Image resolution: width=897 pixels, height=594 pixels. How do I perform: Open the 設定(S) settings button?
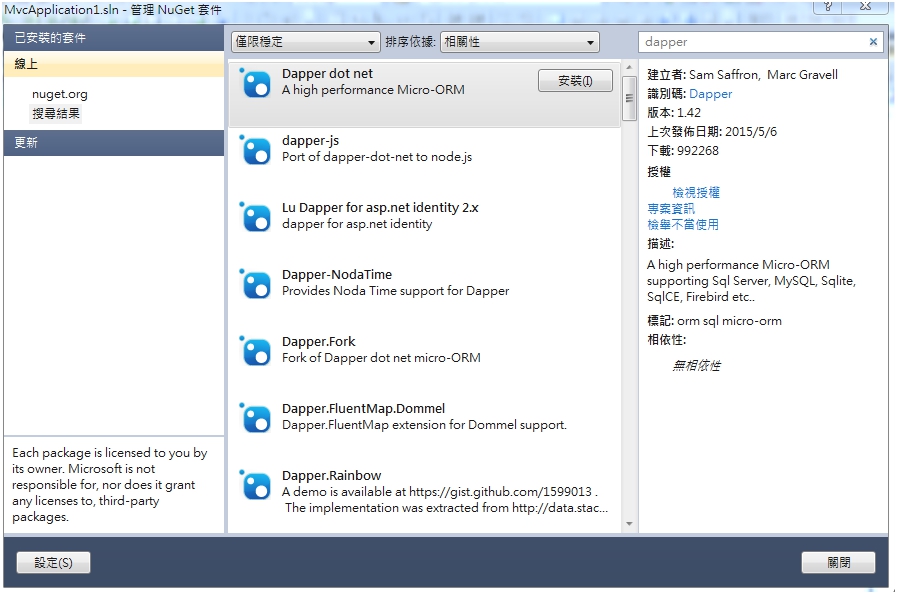coord(53,563)
